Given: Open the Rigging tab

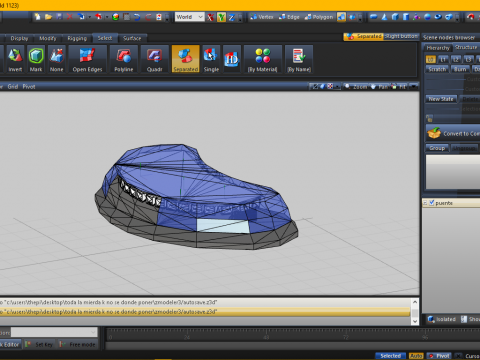Looking at the screenshot, I should coord(77,38).
